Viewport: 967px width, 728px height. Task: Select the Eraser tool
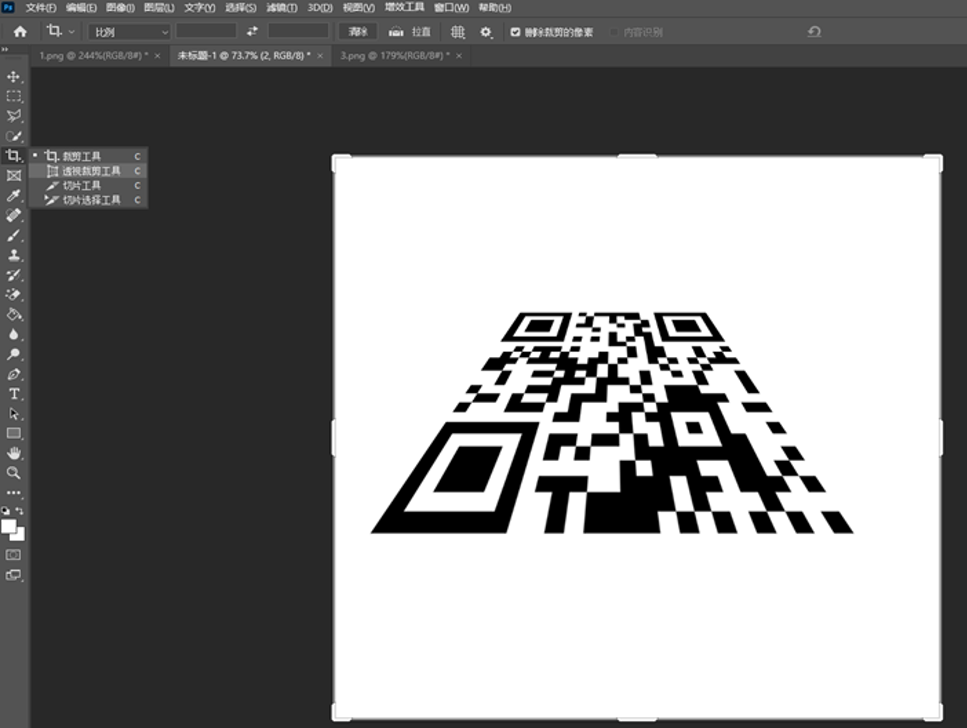[14, 294]
